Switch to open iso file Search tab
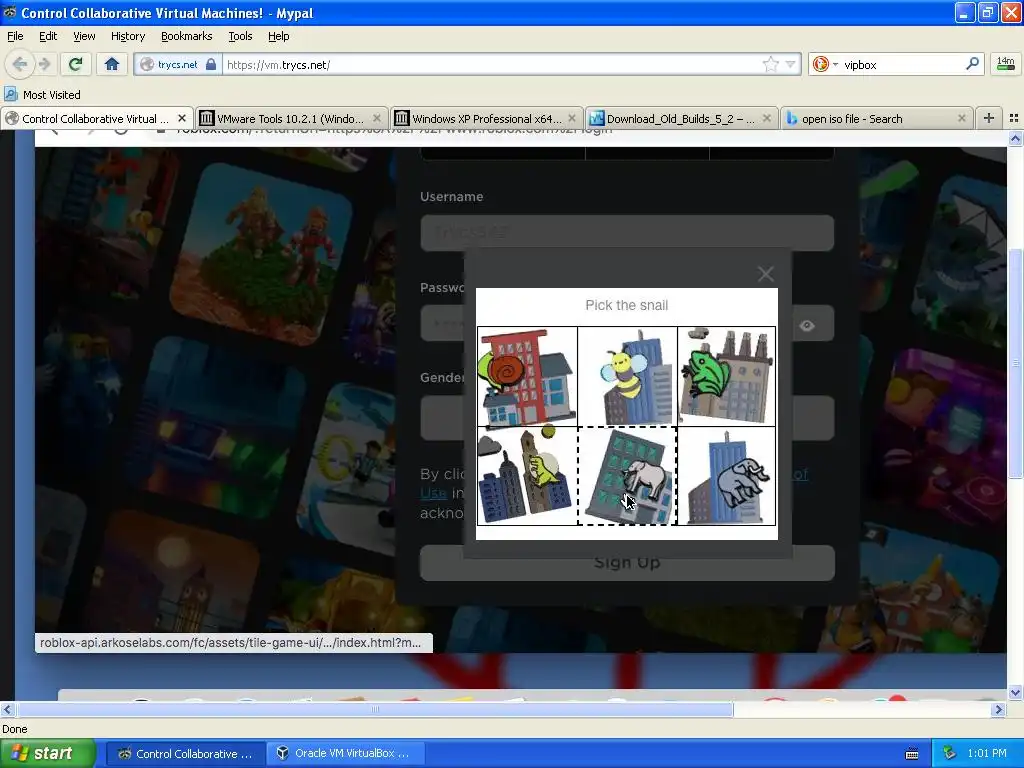The image size is (1024, 768). tap(875, 118)
